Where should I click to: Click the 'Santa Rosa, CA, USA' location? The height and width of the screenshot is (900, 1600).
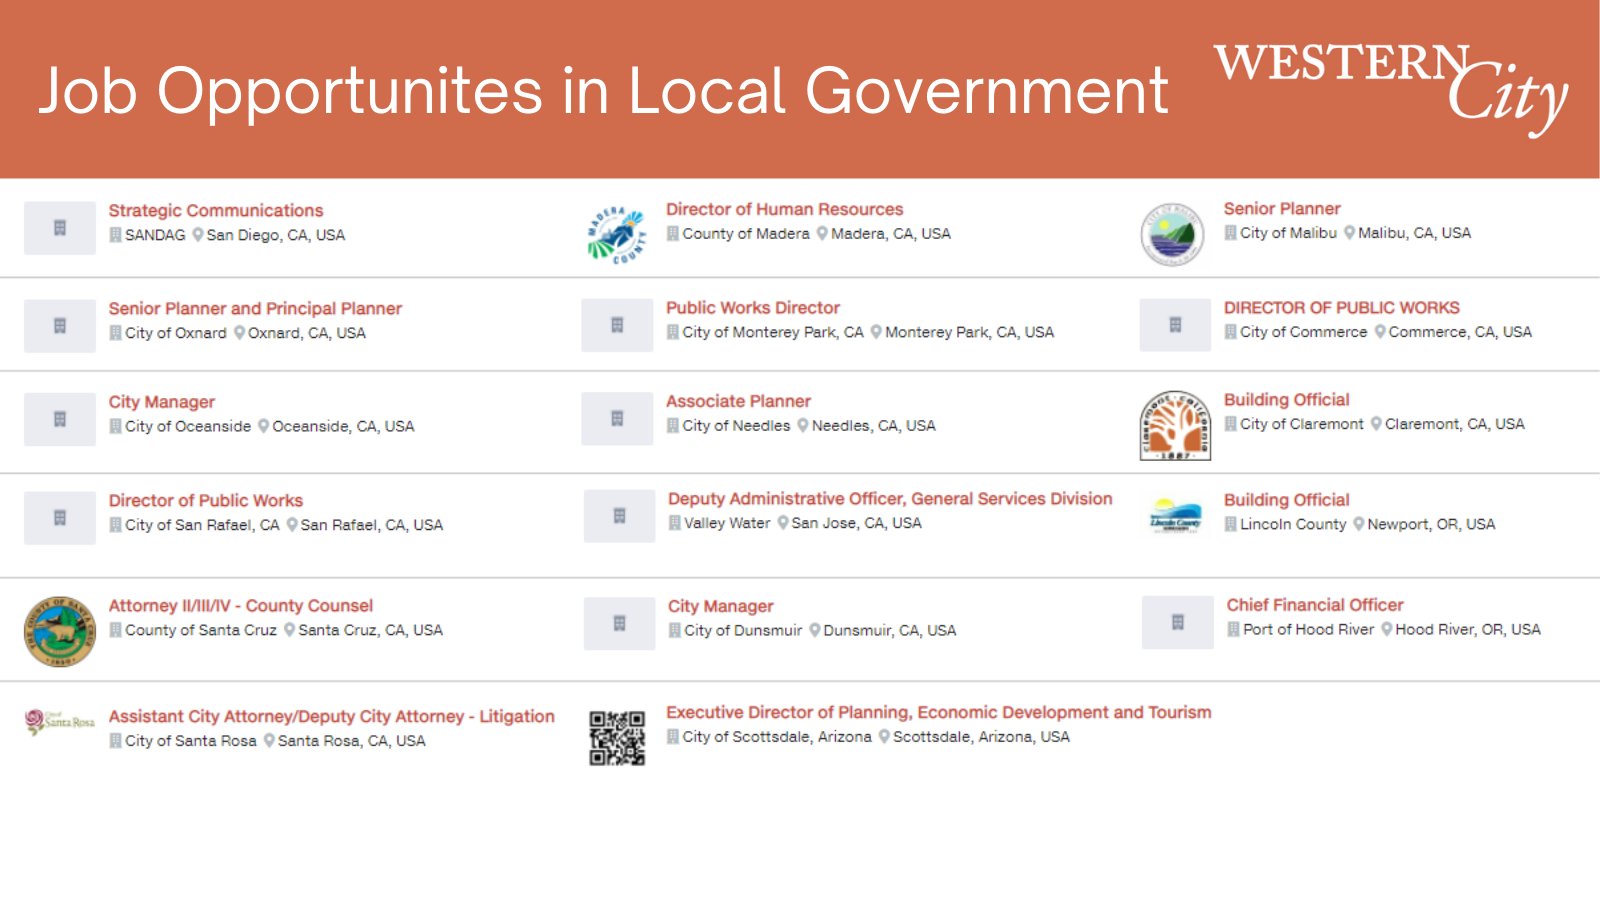point(351,741)
